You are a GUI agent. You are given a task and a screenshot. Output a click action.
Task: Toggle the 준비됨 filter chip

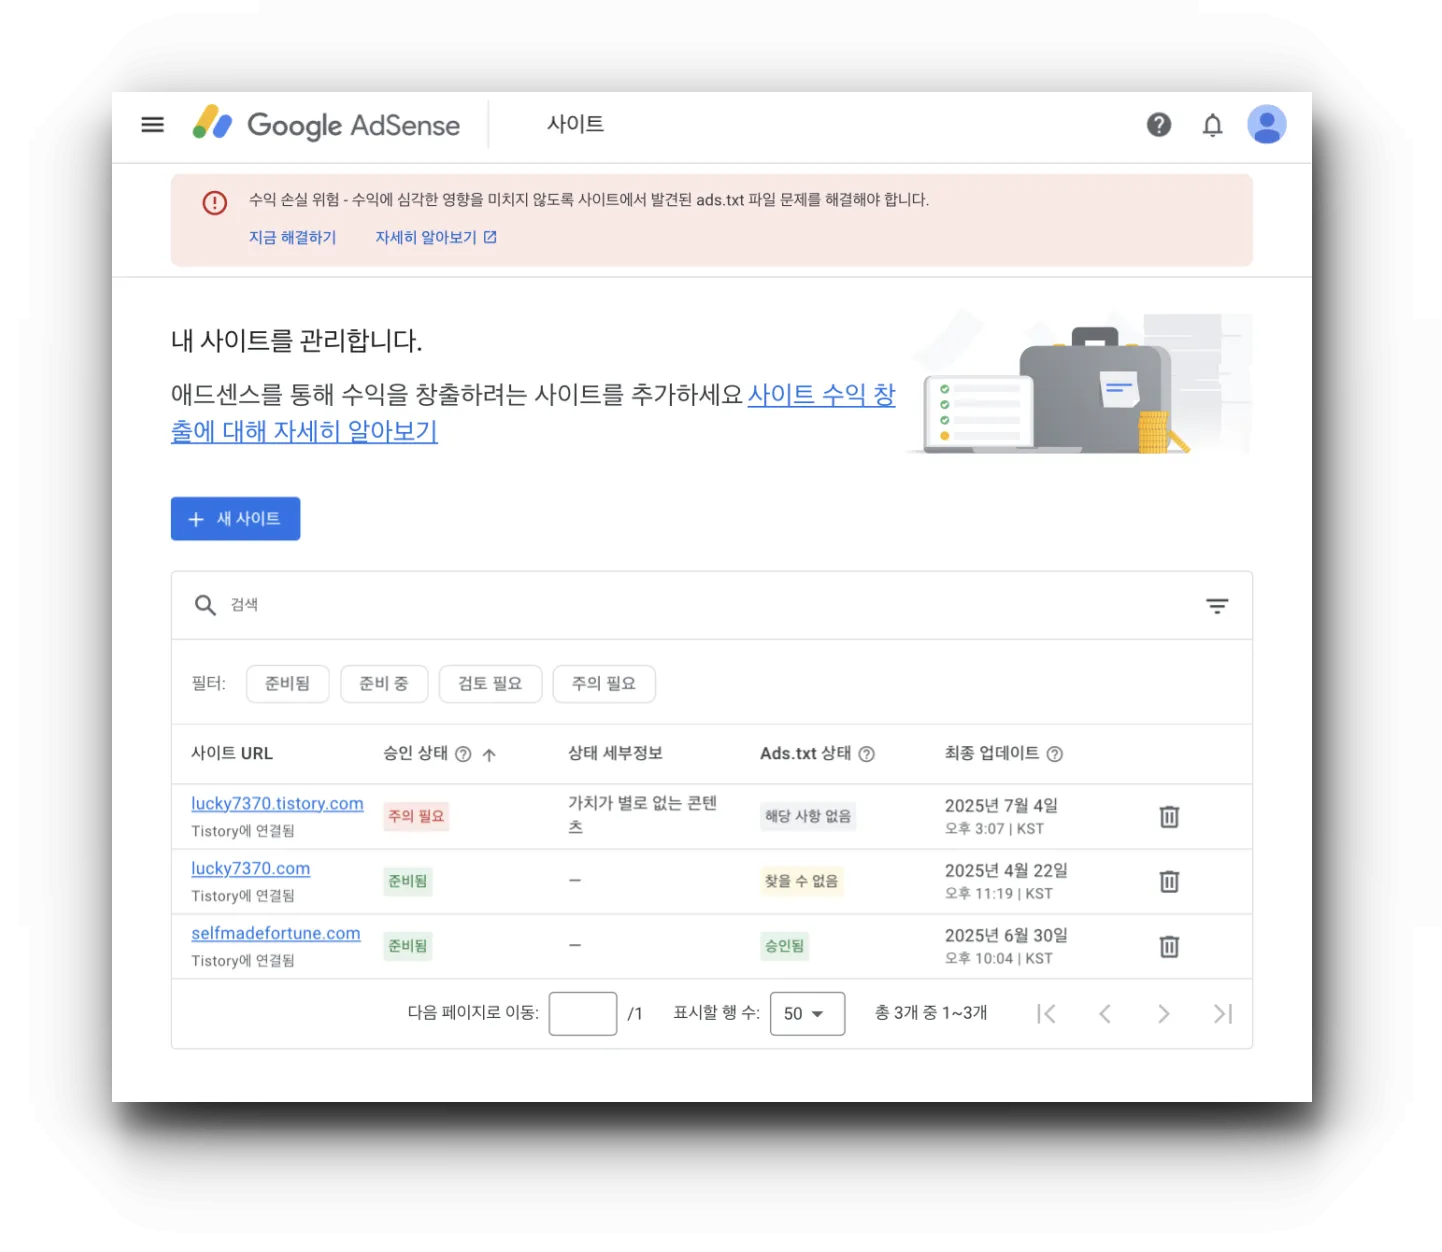coord(287,683)
